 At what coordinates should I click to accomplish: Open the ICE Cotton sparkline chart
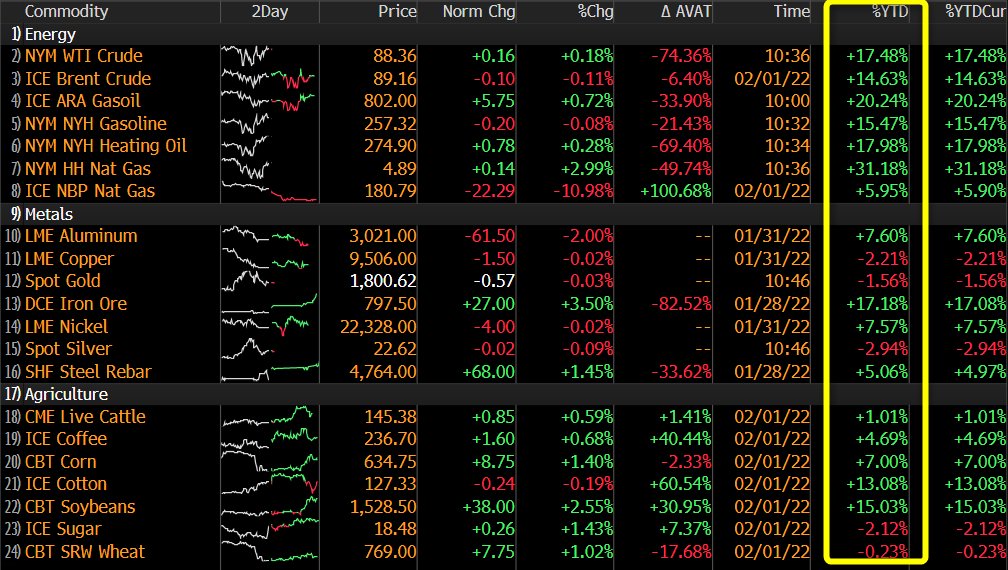coord(270,484)
